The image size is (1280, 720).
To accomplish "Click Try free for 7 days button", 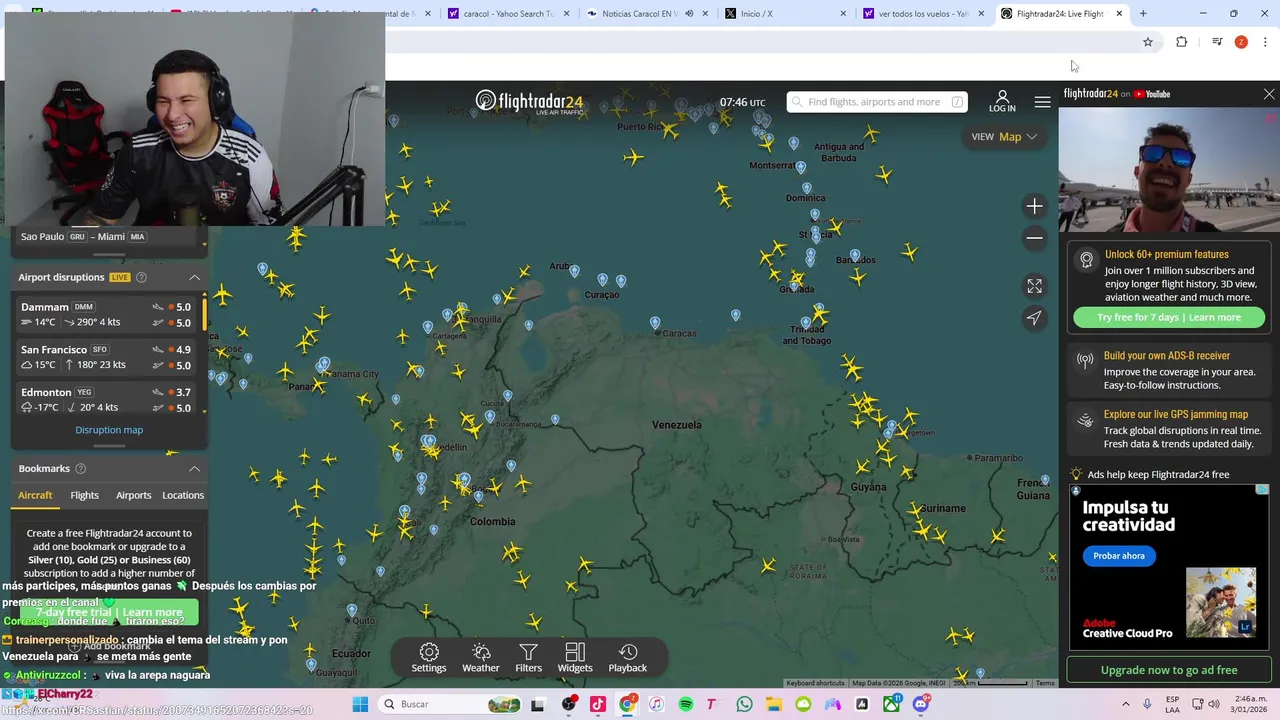I will [x=1169, y=317].
